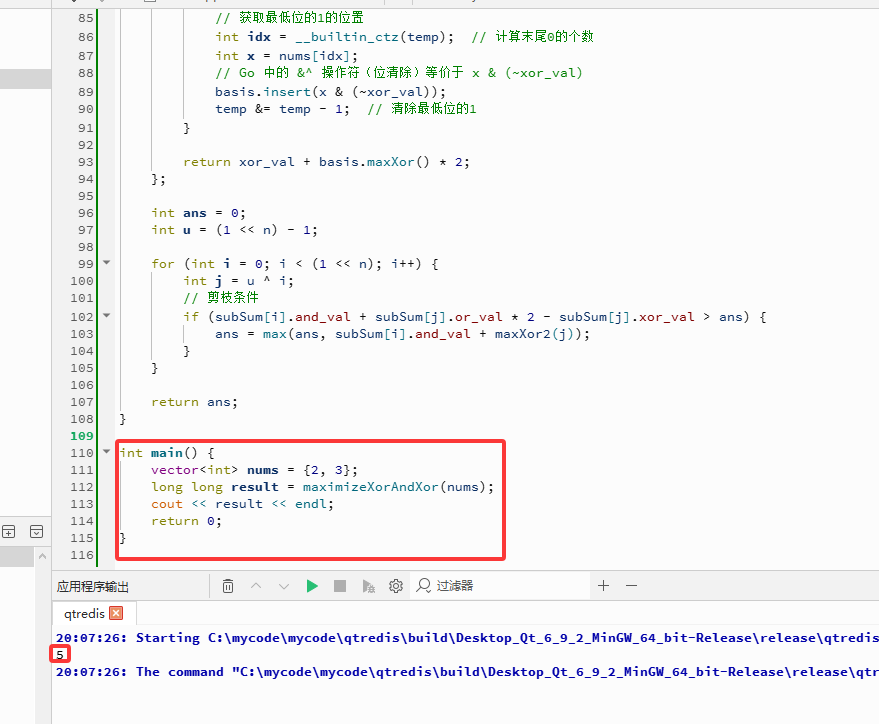Collapse the for loop at line 99
Viewport: 879px width, 724px height.
tap(106, 262)
